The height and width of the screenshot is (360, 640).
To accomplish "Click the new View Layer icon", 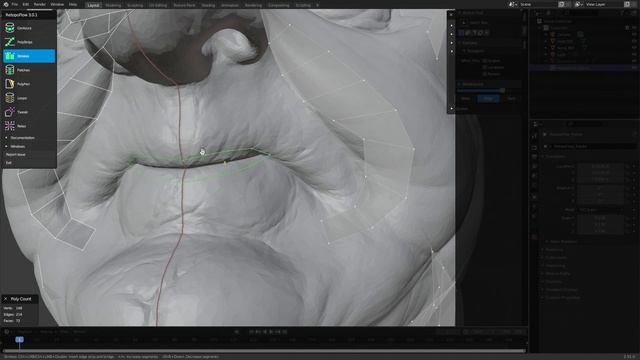I will tap(627, 4).
